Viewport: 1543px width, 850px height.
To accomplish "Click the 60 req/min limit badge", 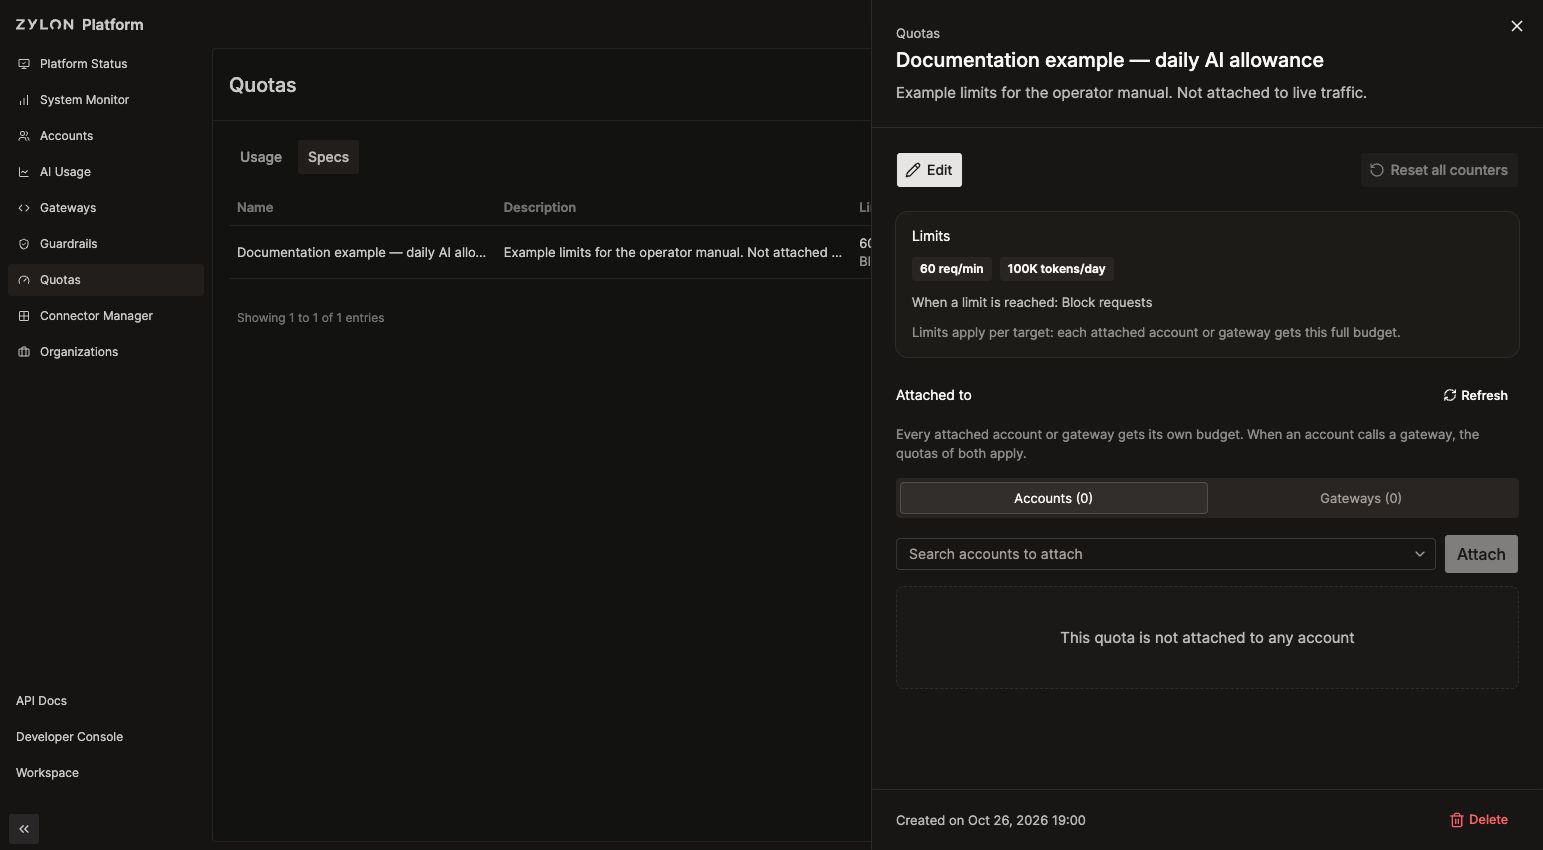I will click(952, 269).
